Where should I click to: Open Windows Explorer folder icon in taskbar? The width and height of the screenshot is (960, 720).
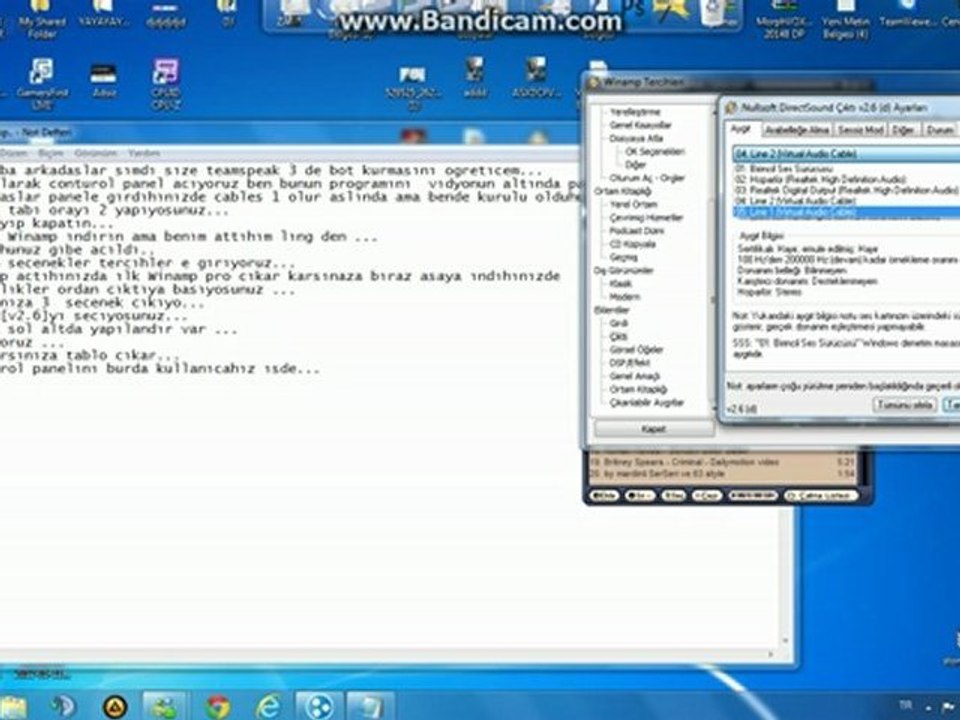[13, 707]
